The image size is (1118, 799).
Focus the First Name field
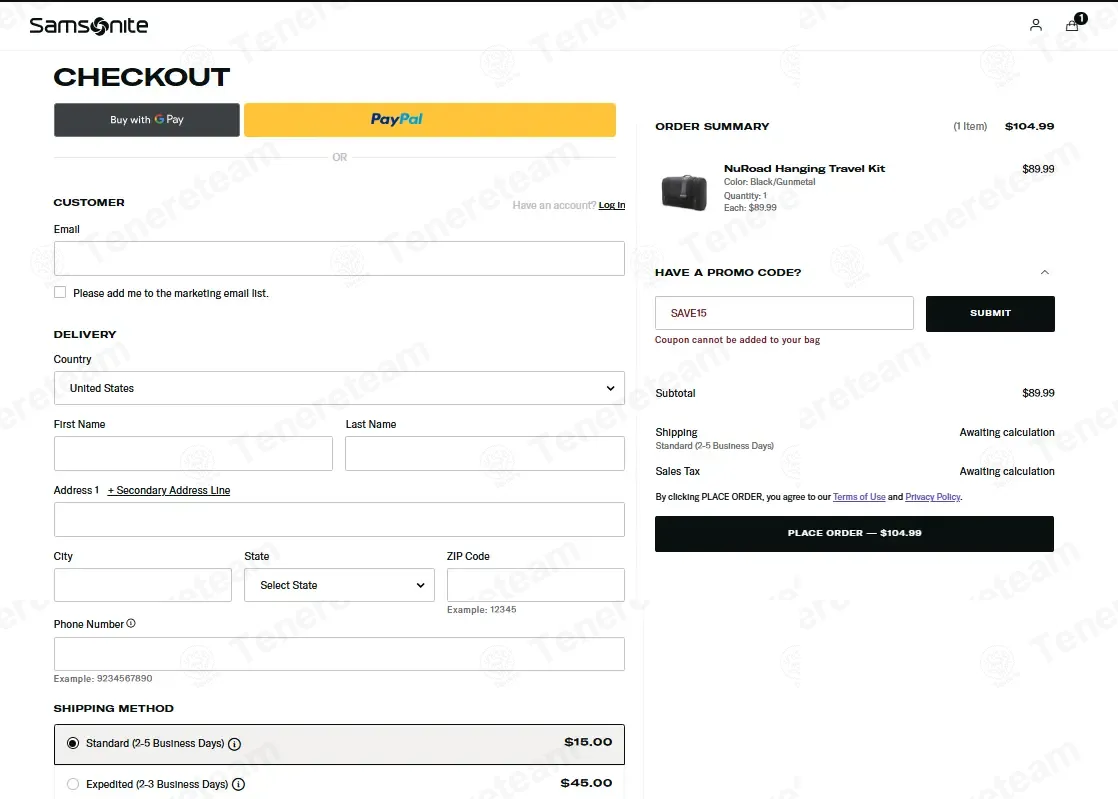click(x=193, y=453)
